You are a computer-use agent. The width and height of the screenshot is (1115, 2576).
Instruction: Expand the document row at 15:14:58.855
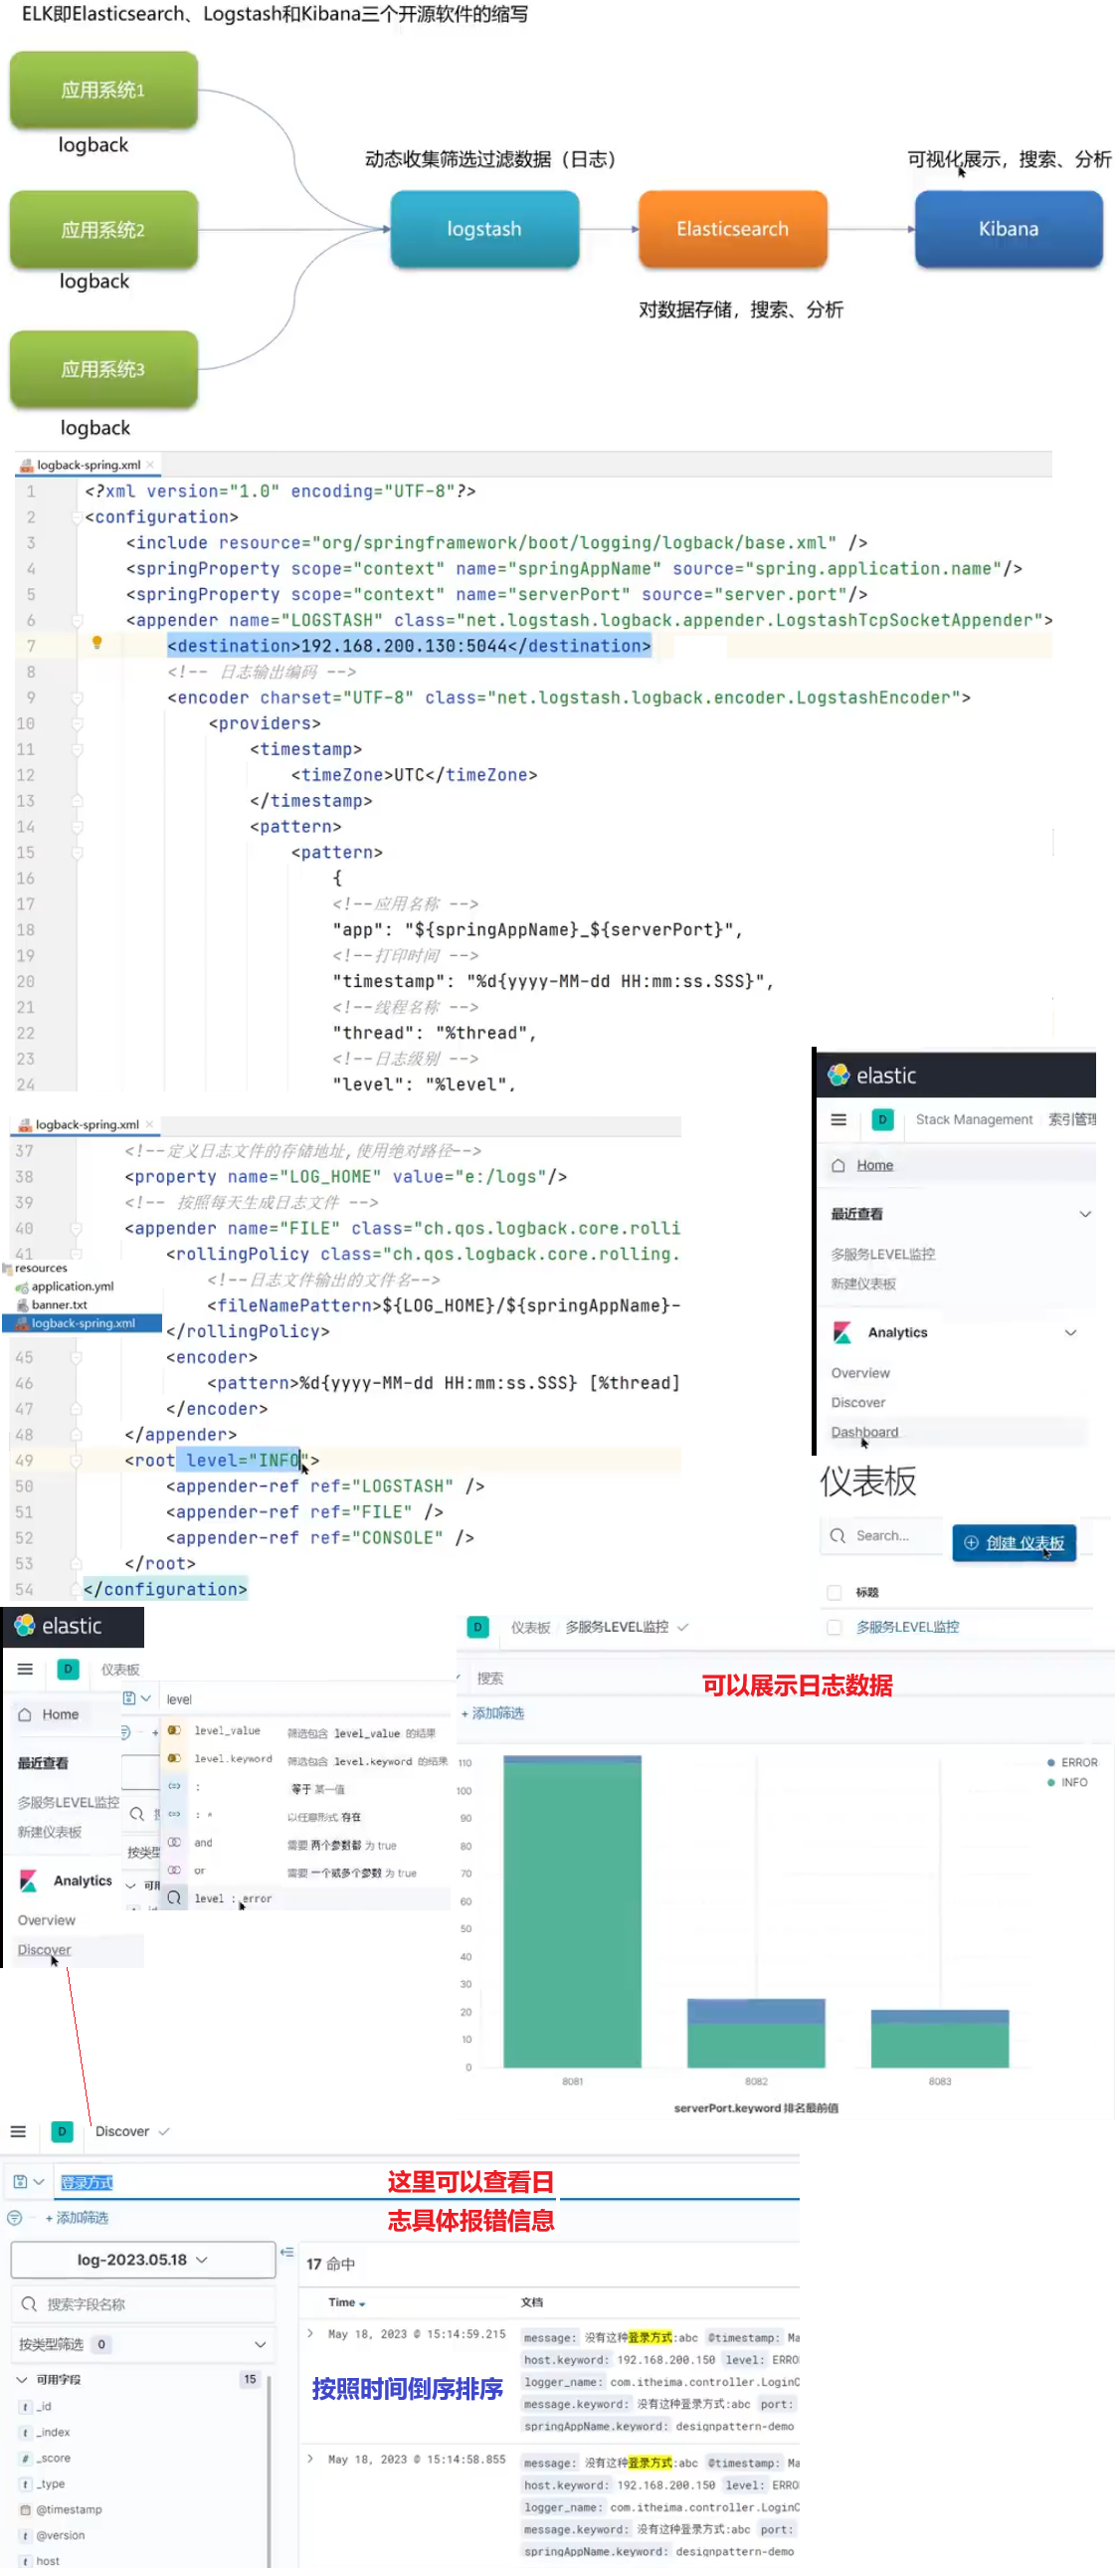(310, 2458)
